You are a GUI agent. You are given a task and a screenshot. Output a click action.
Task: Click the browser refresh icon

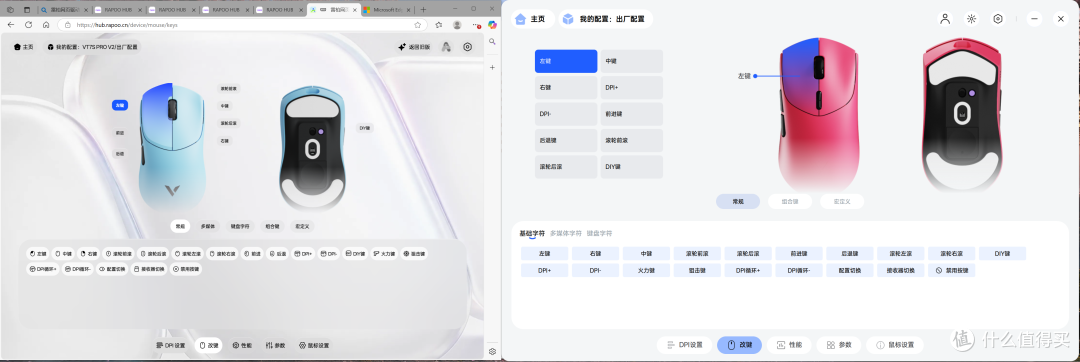(x=28, y=24)
